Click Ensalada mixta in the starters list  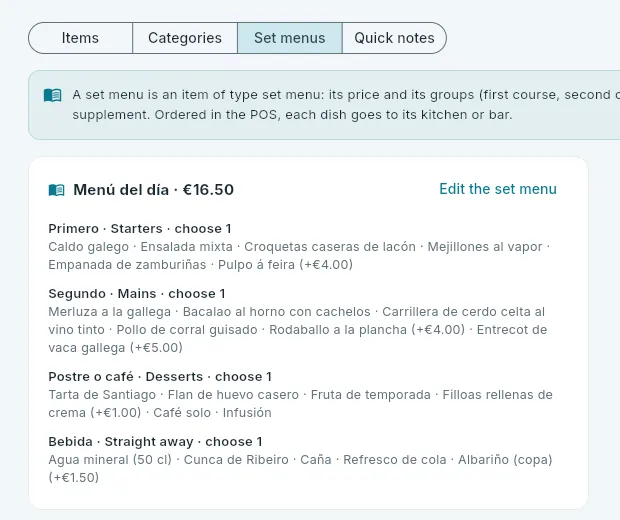click(x=187, y=247)
